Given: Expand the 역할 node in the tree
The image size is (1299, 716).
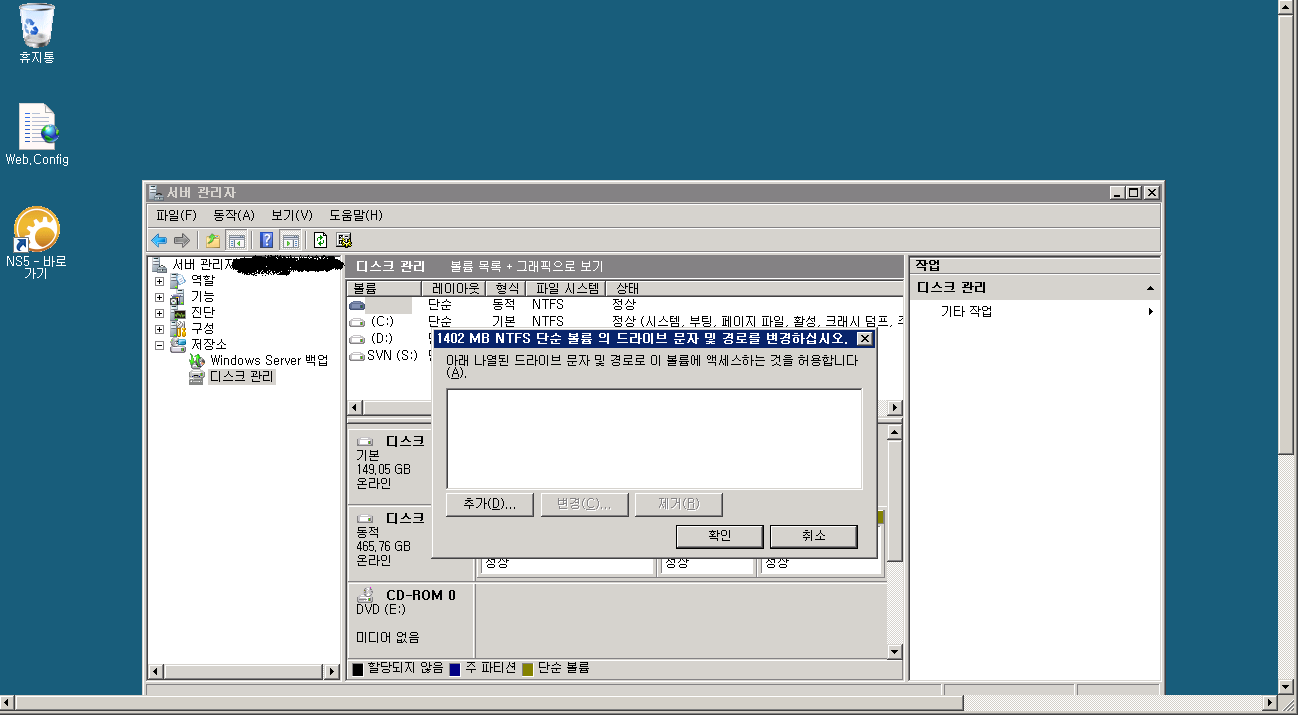Looking at the screenshot, I should tap(159, 281).
